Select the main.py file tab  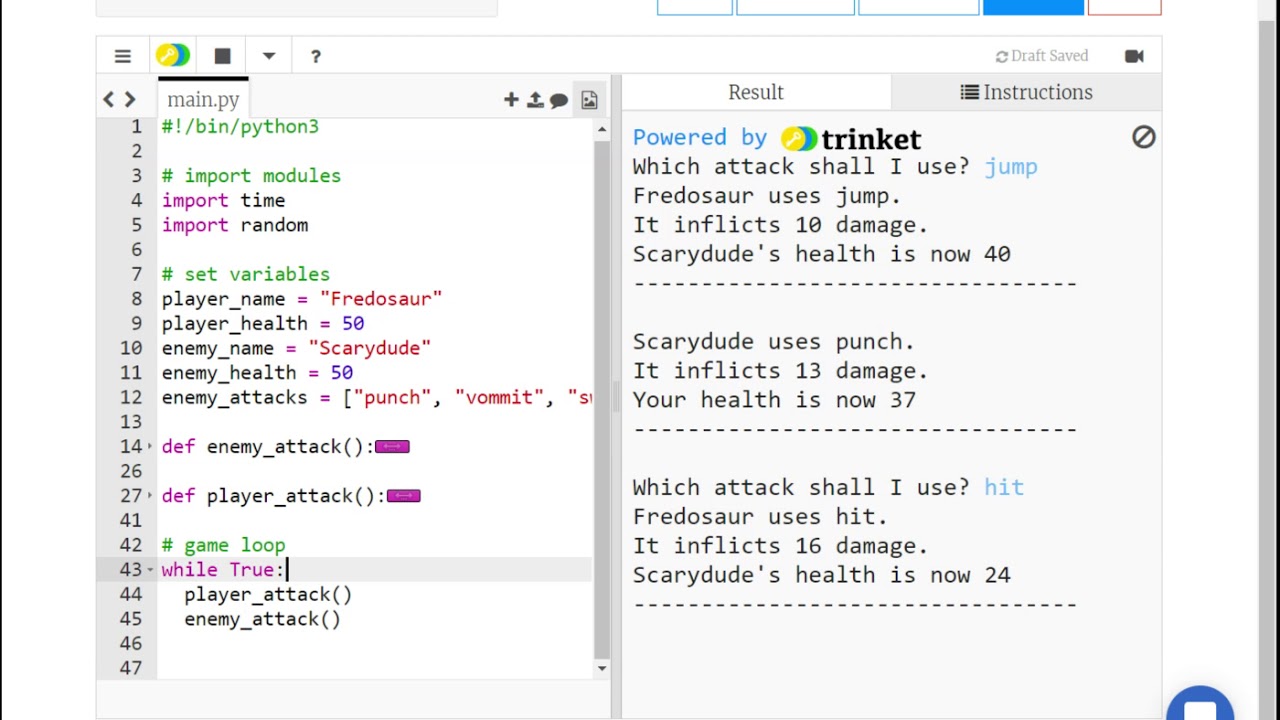[203, 99]
